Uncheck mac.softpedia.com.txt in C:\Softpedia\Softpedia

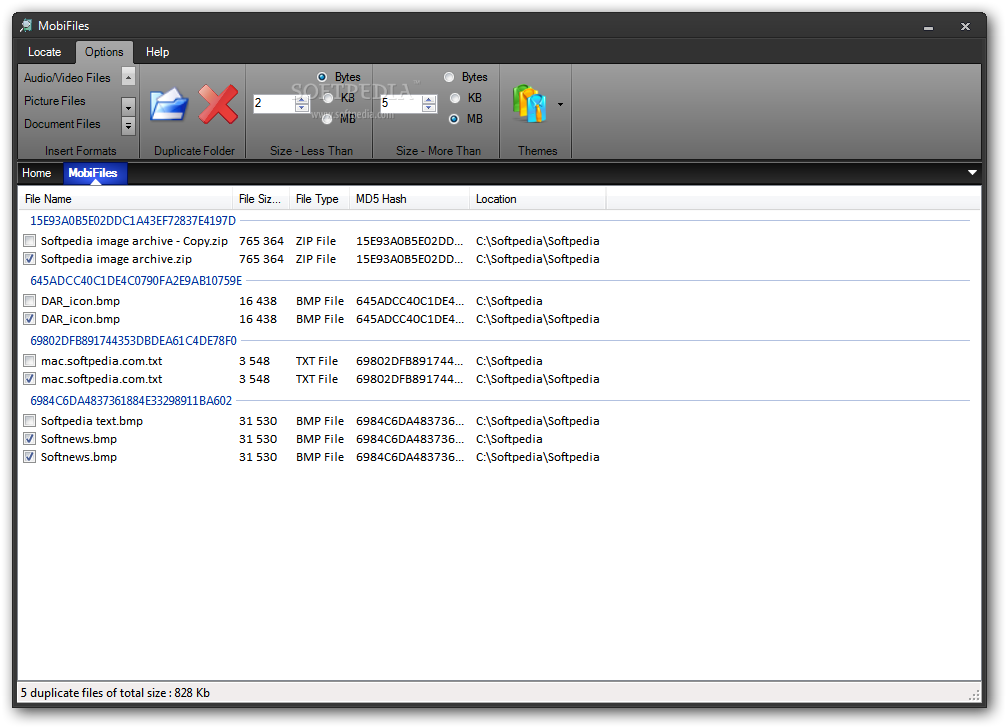tap(30, 379)
